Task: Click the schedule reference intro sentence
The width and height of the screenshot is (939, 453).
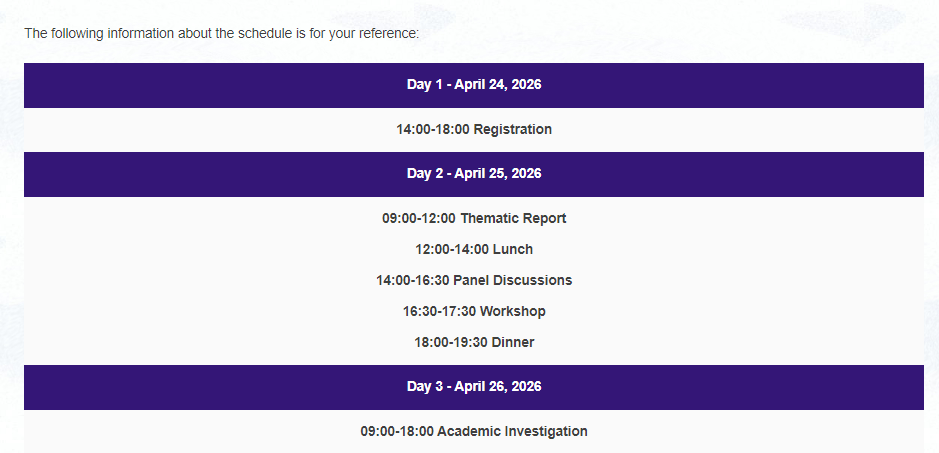Action: [x=222, y=33]
